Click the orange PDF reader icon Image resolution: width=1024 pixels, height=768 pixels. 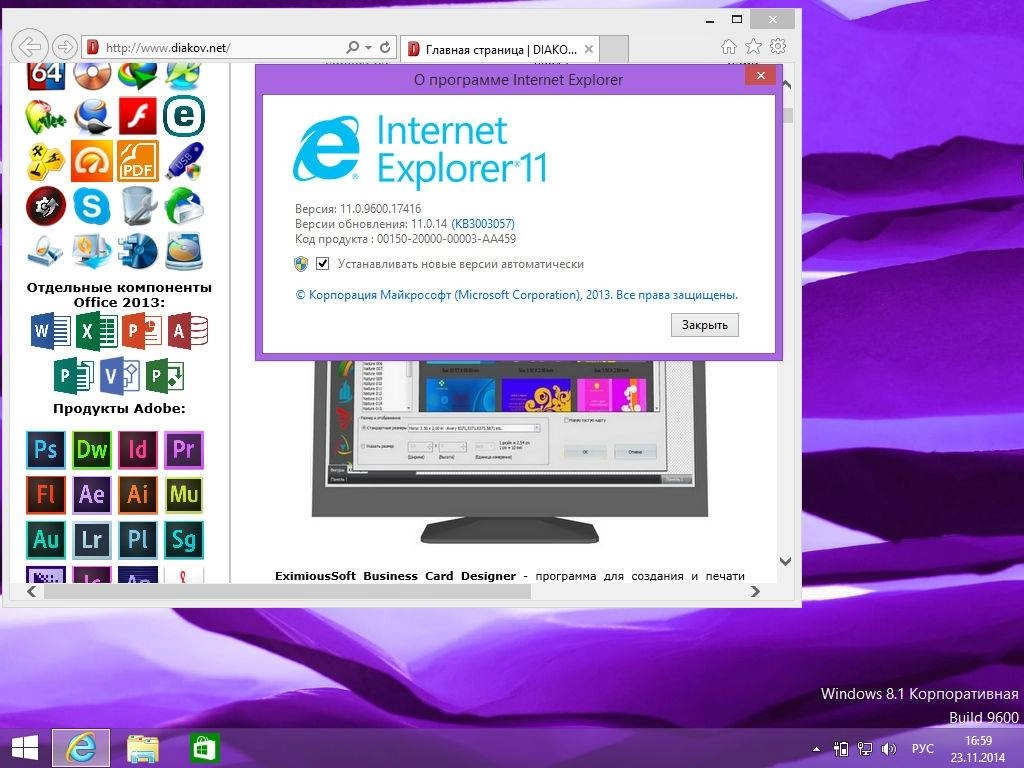coord(138,161)
